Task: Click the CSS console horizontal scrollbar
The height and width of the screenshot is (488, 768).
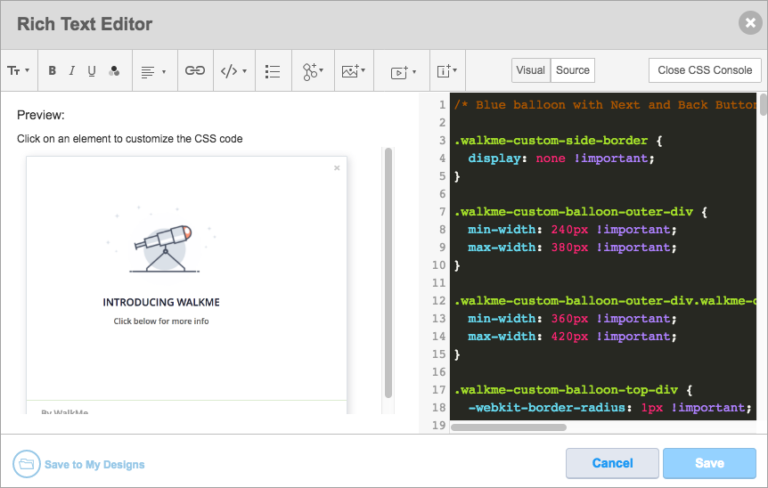Action: (508, 427)
